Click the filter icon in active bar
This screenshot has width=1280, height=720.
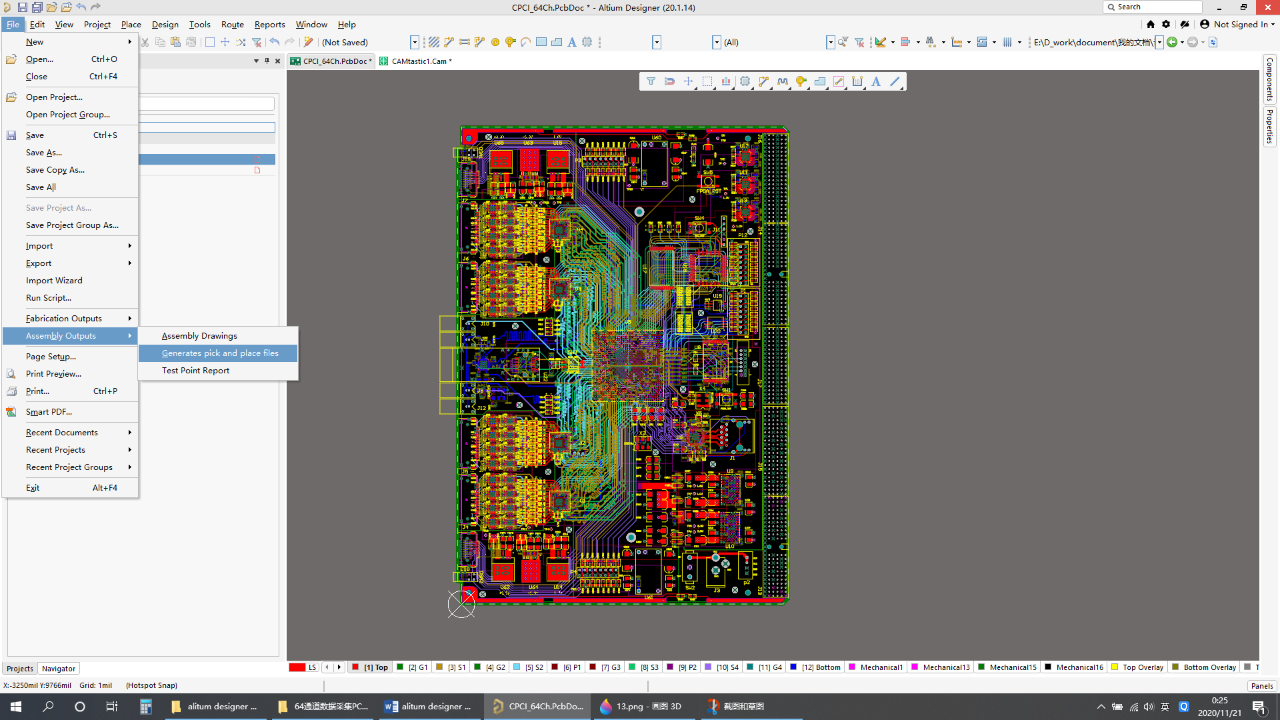click(650, 82)
